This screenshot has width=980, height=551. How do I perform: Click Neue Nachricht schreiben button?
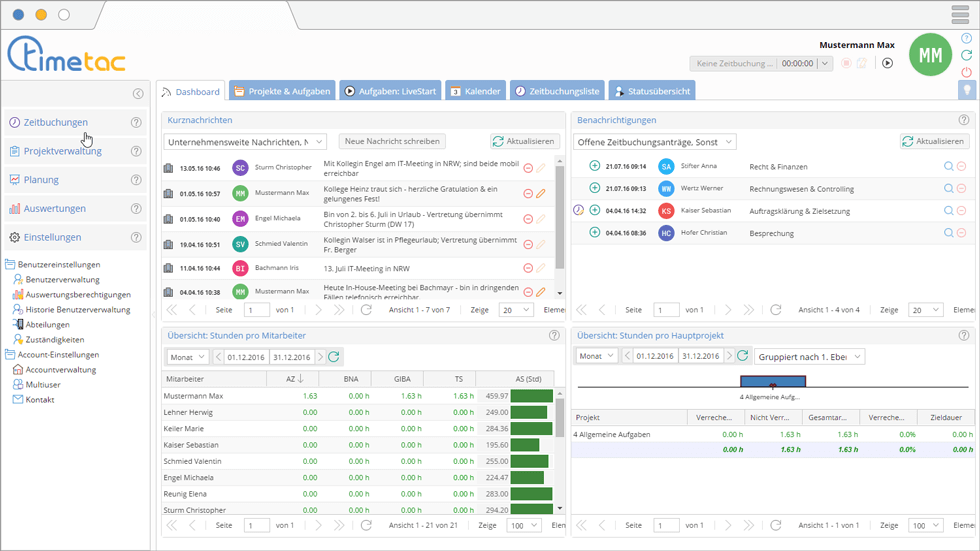point(392,142)
